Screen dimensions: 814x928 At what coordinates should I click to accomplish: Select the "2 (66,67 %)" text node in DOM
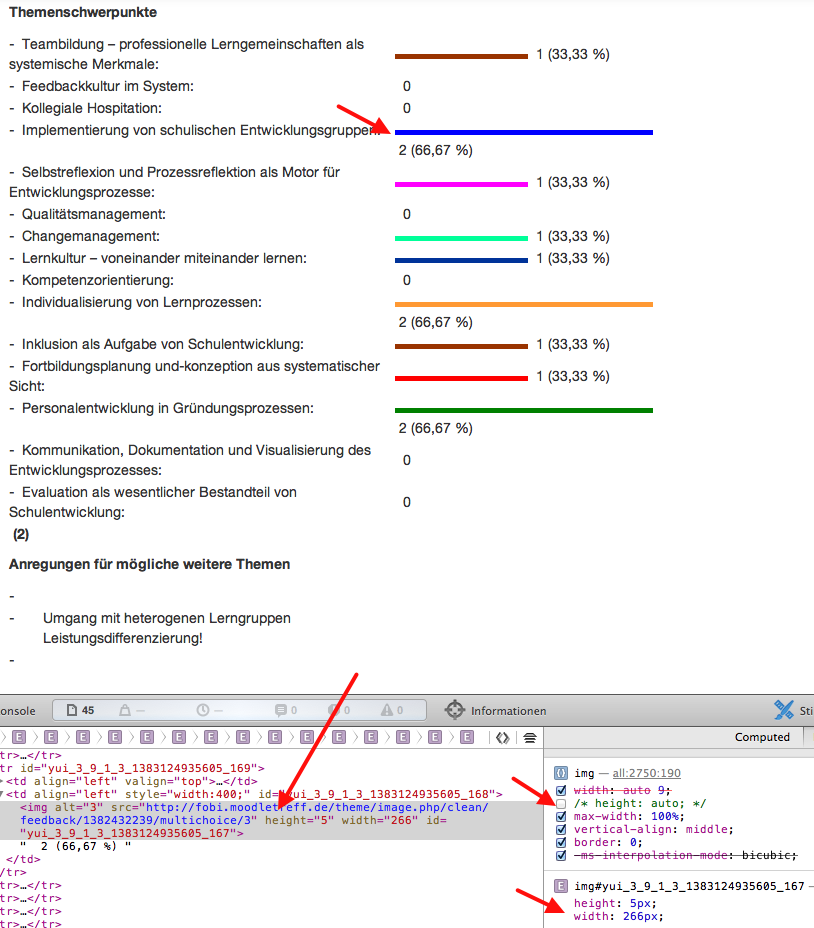[76, 846]
